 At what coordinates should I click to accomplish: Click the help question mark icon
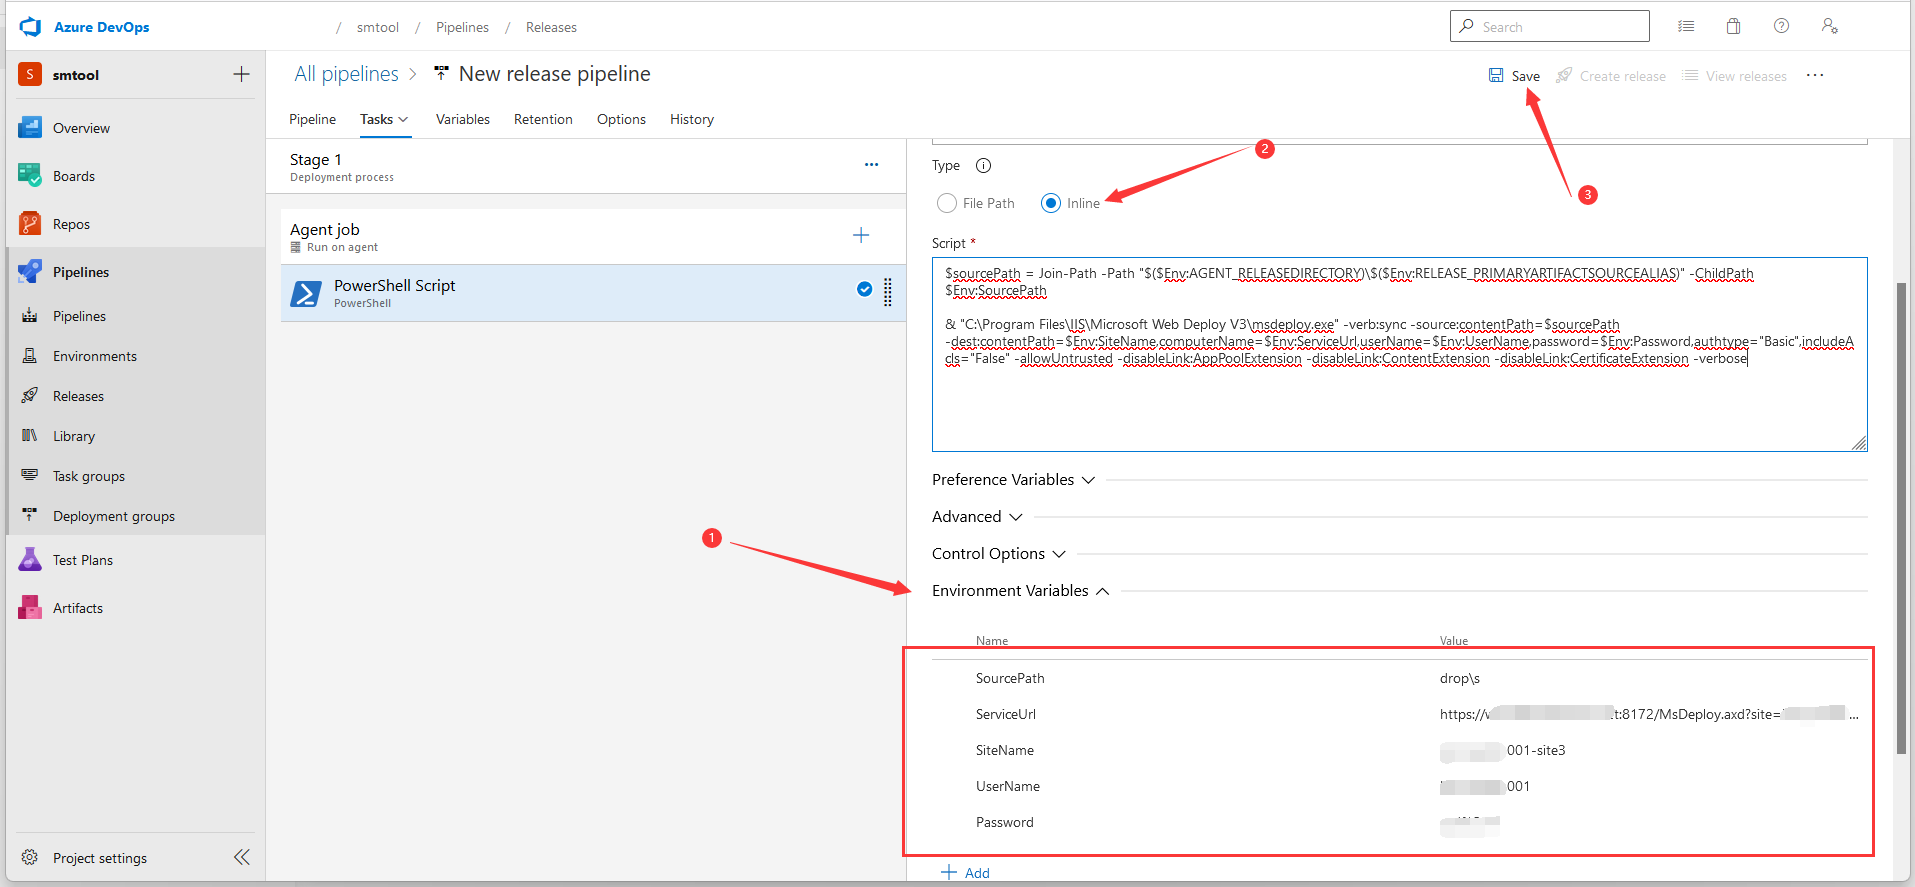point(1781,27)
